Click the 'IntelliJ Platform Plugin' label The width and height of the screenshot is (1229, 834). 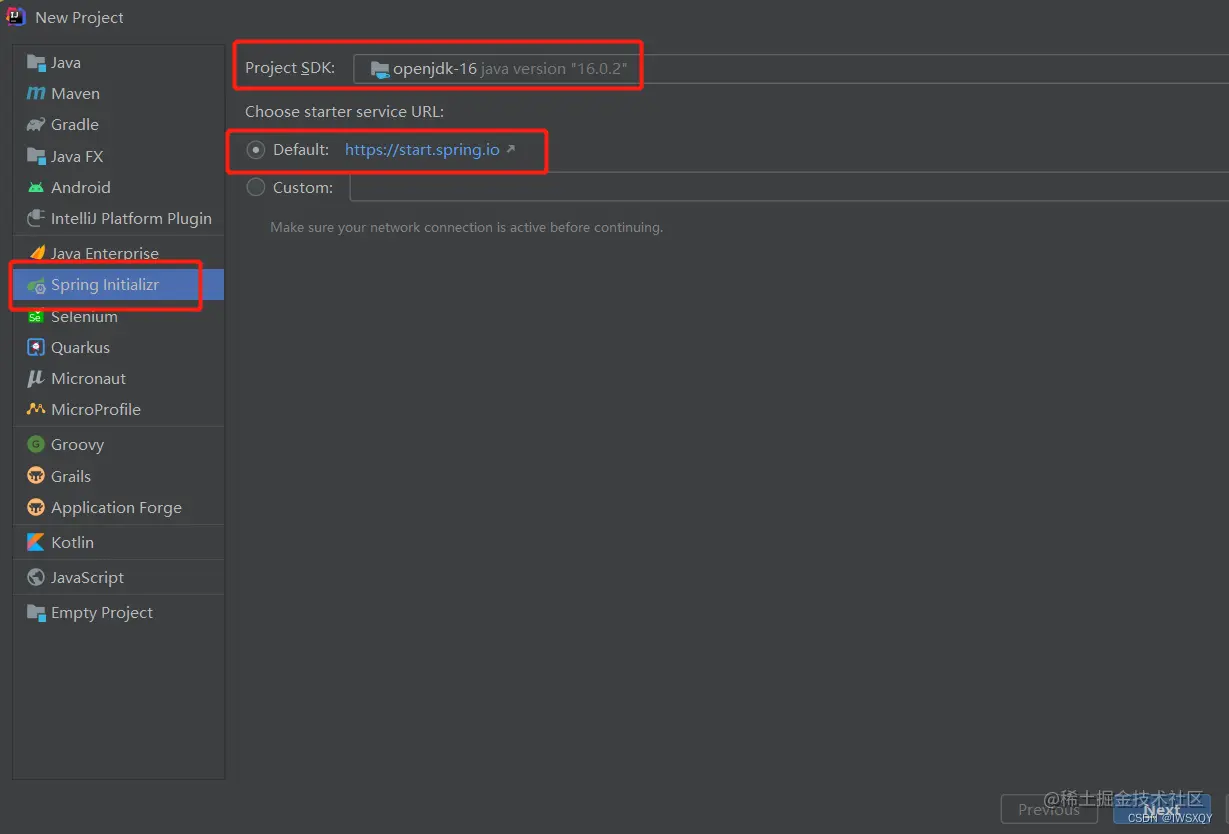tap(131, 219)
